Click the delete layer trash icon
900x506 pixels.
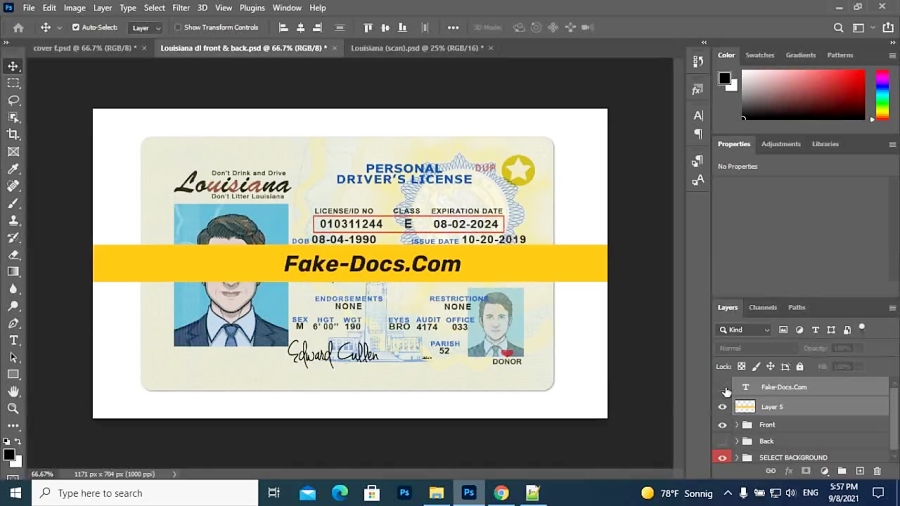[877, 471]
